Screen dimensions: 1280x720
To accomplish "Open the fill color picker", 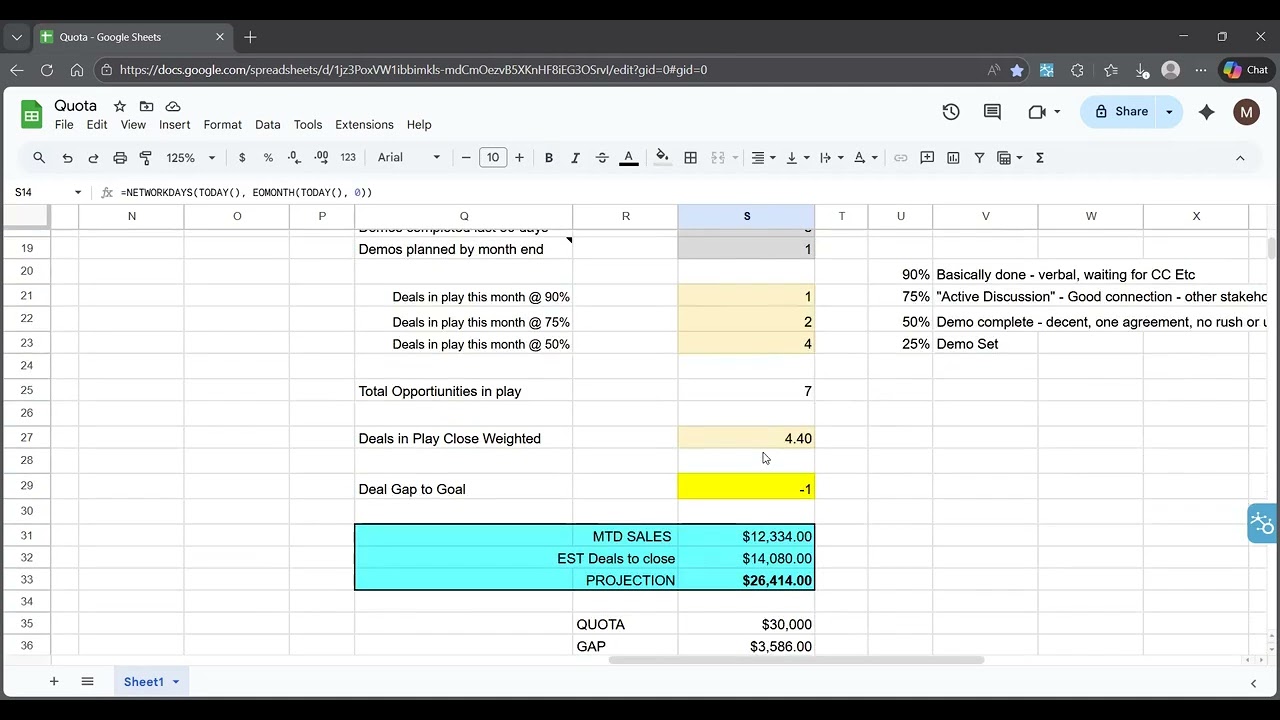I will [x=662, y=158].
